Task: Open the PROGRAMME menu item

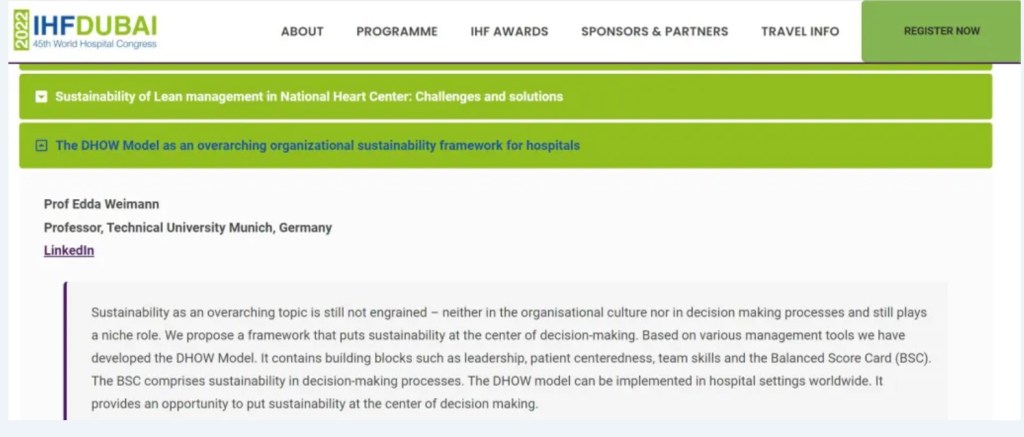Action: coord(397,31)
